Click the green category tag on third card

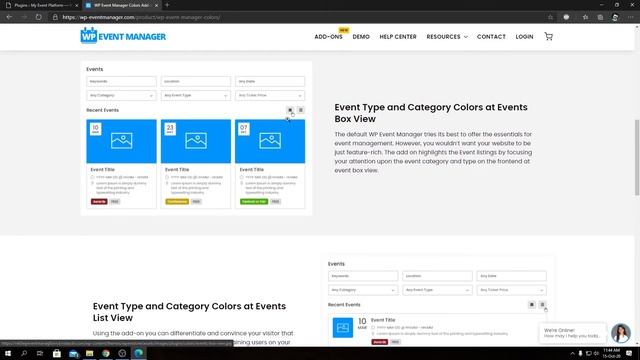click(x=254, y=202)
